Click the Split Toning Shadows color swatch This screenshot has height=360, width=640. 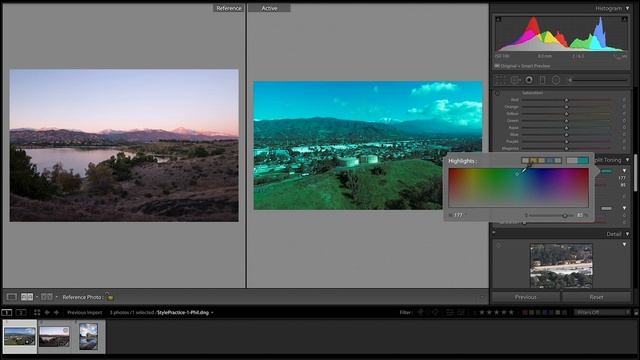[607, 209]
